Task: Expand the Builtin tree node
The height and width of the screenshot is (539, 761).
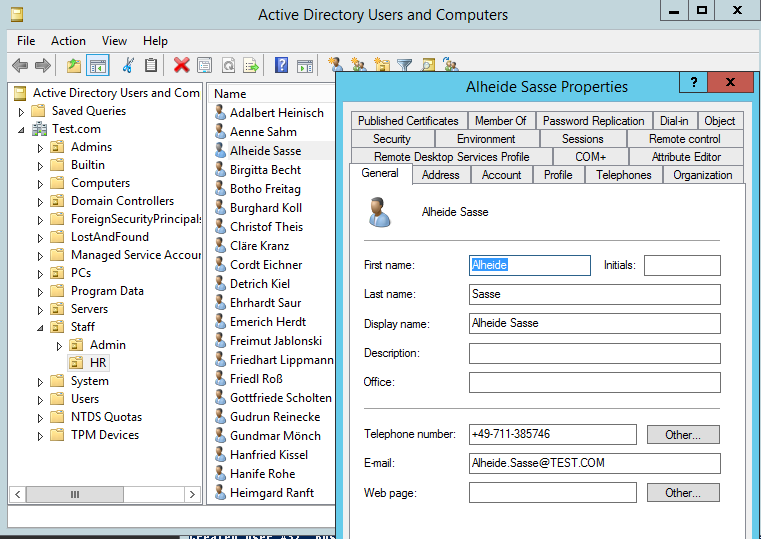Action: (40, 166)
